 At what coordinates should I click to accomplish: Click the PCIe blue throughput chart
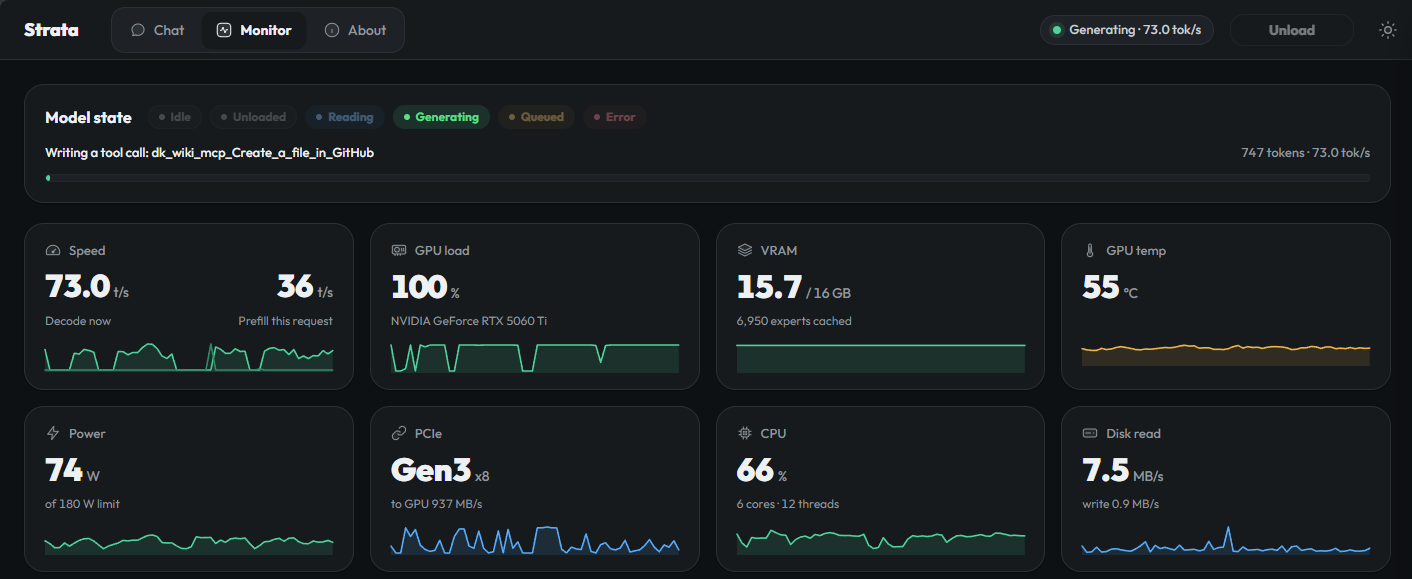[x=535, y=540]
